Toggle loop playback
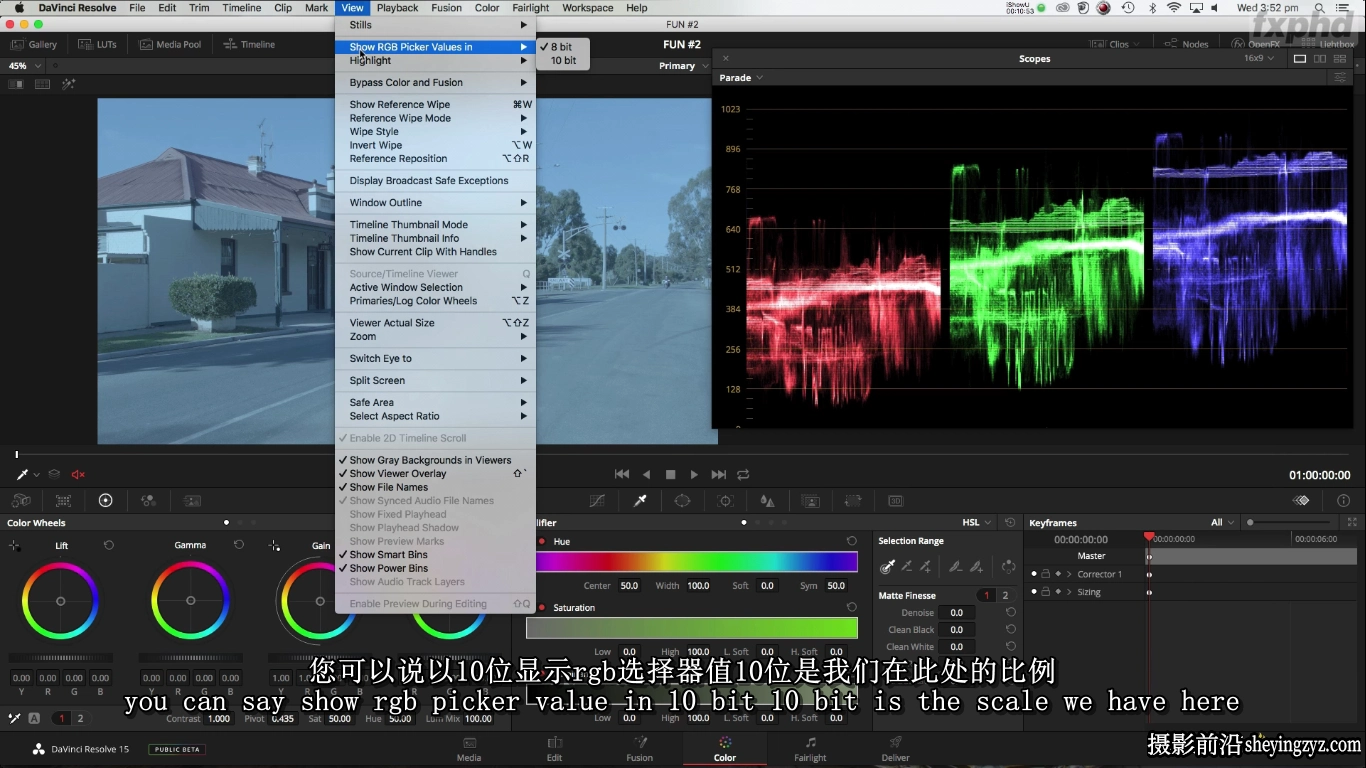 click(x=743, y=474)
